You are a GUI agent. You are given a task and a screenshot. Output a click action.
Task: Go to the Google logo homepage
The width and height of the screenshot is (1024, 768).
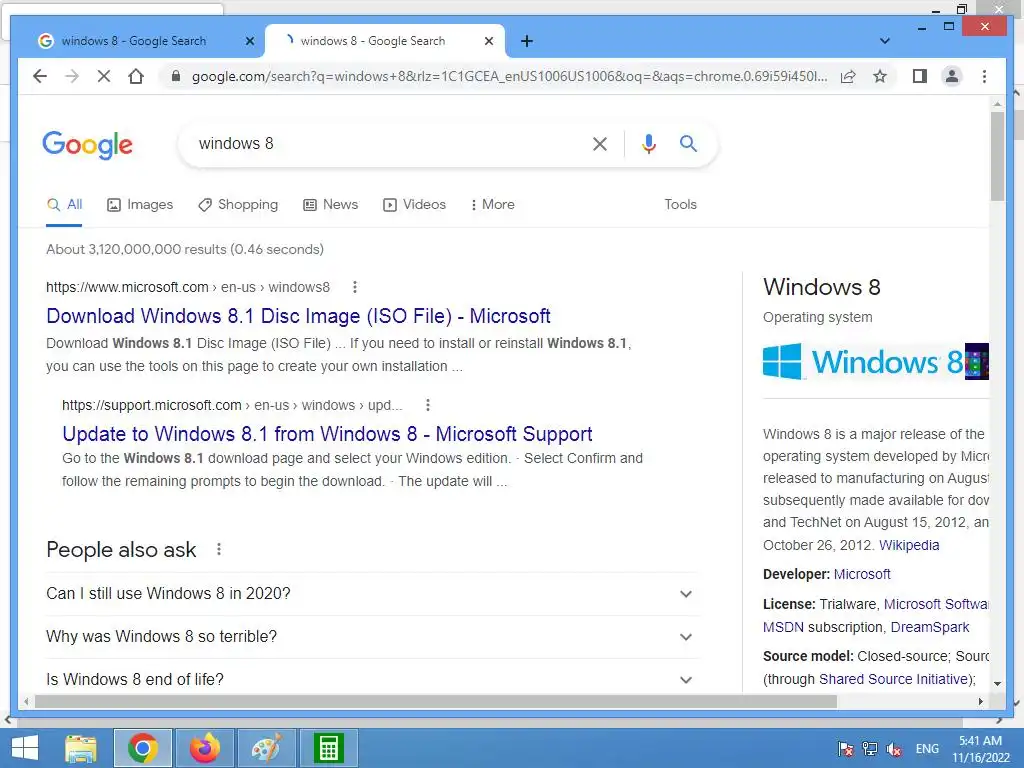(88, 145)
